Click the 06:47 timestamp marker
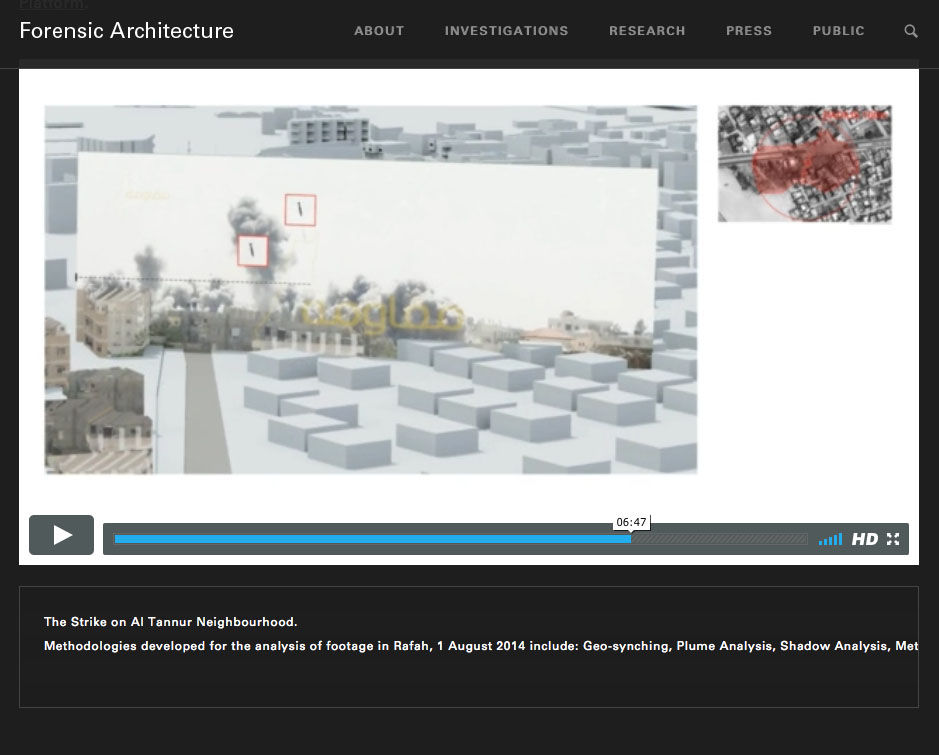The height and width of the screenshot is (755, 939). point(631,522)
